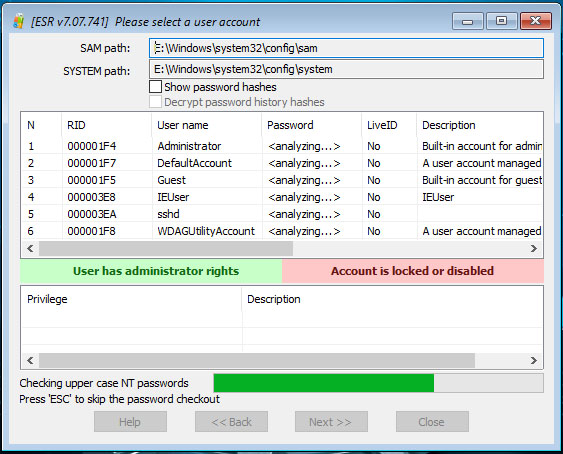Select the sshd account row
The height and width of the screenshot is (454, 563).
[x=282, y=214]
